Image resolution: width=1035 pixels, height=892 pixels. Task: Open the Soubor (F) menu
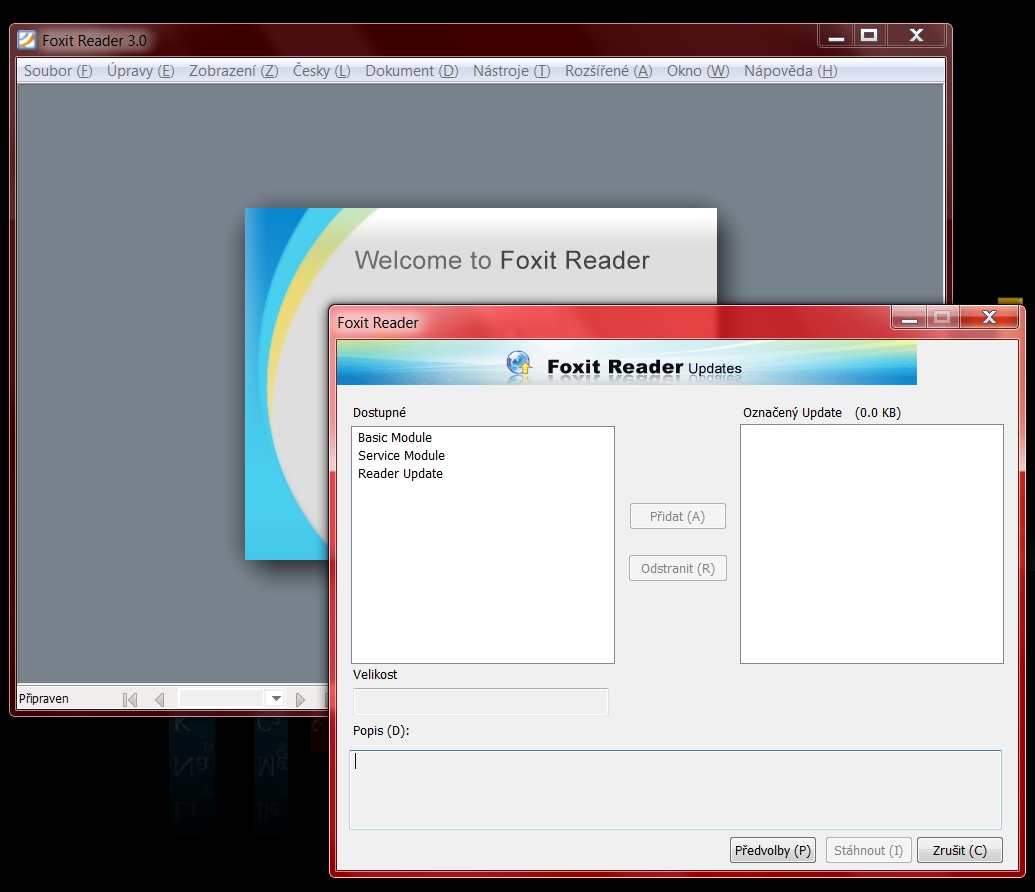click(x=58, y=71)
